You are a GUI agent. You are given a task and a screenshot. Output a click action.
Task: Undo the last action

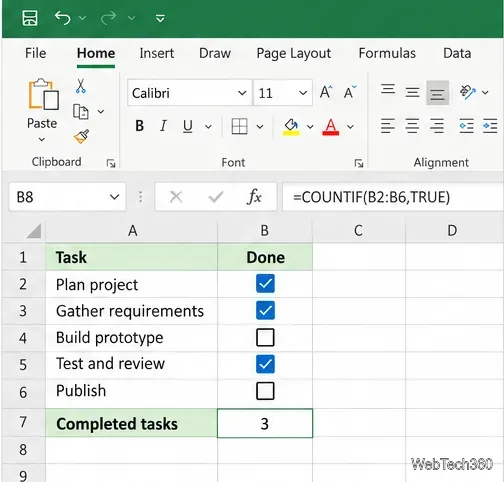(63, 18)
